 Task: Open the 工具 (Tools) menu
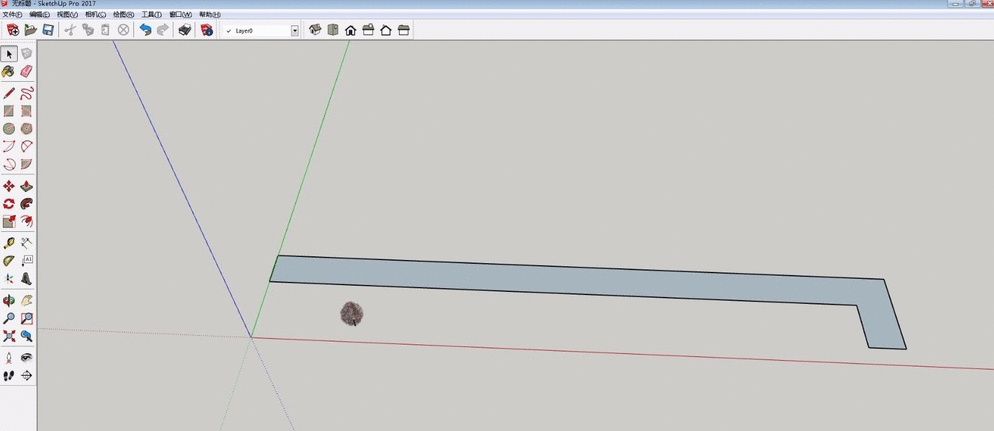151,15
